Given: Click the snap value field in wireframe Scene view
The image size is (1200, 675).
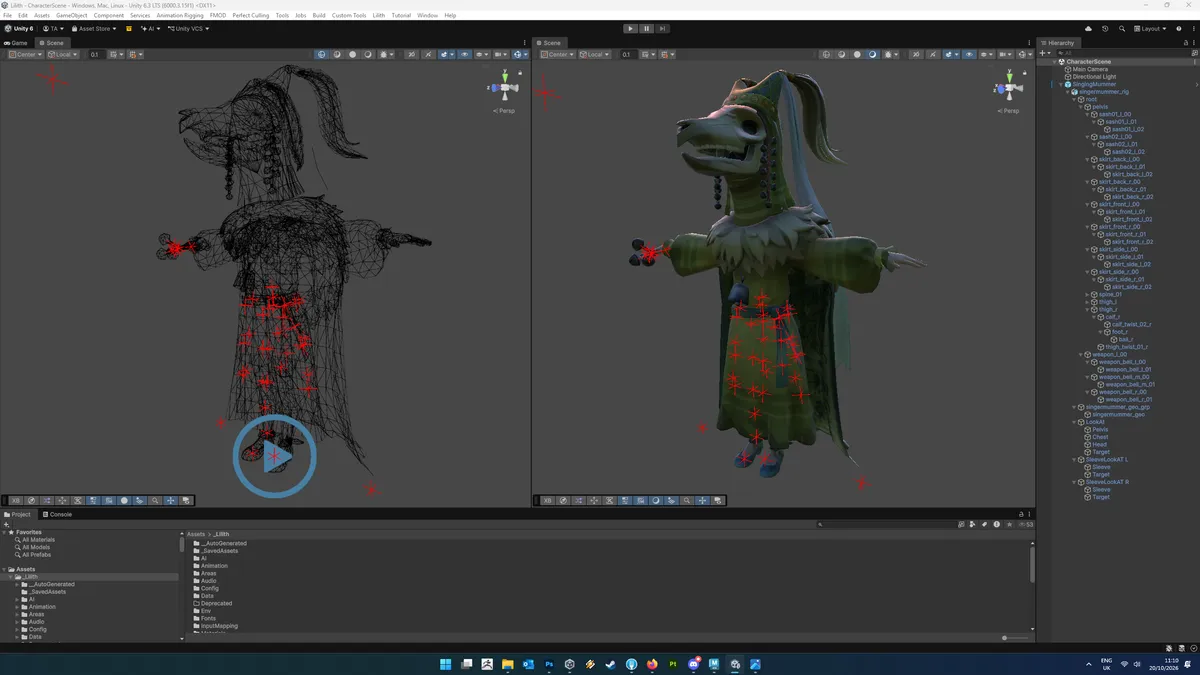Looking at the screenshot, I should point(95,54).
